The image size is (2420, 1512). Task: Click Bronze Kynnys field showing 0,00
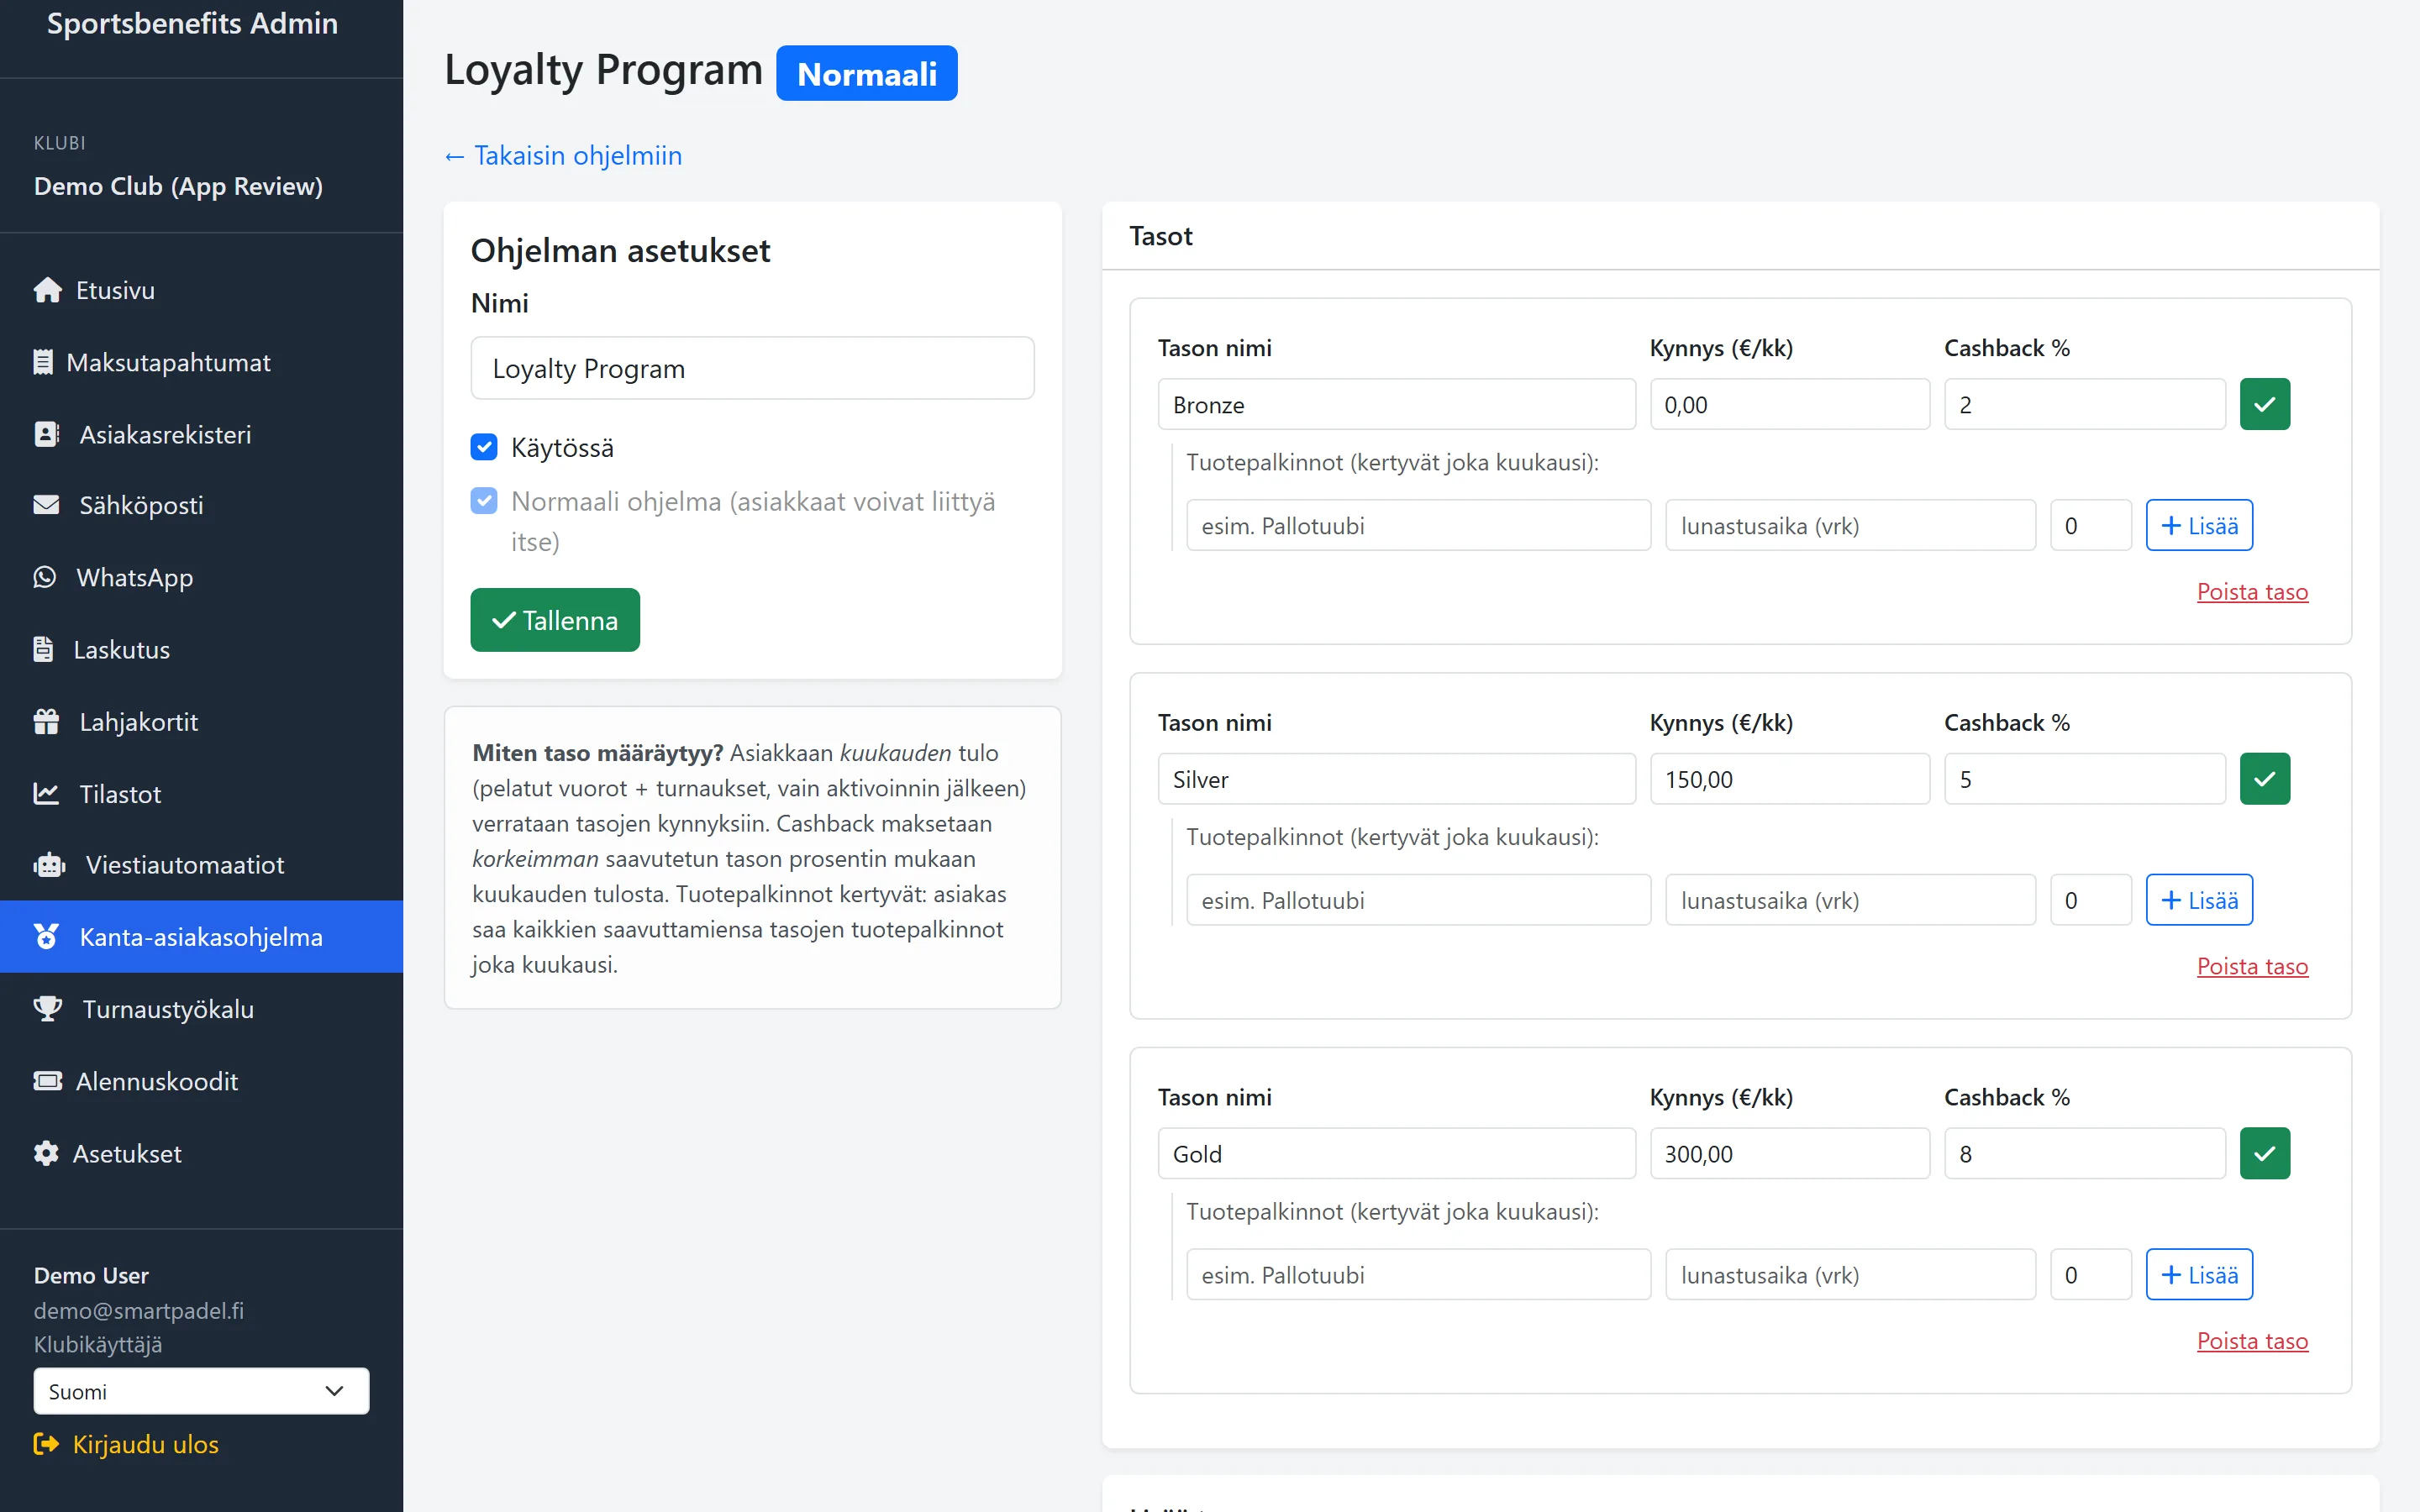click(x=1789, y=404)
